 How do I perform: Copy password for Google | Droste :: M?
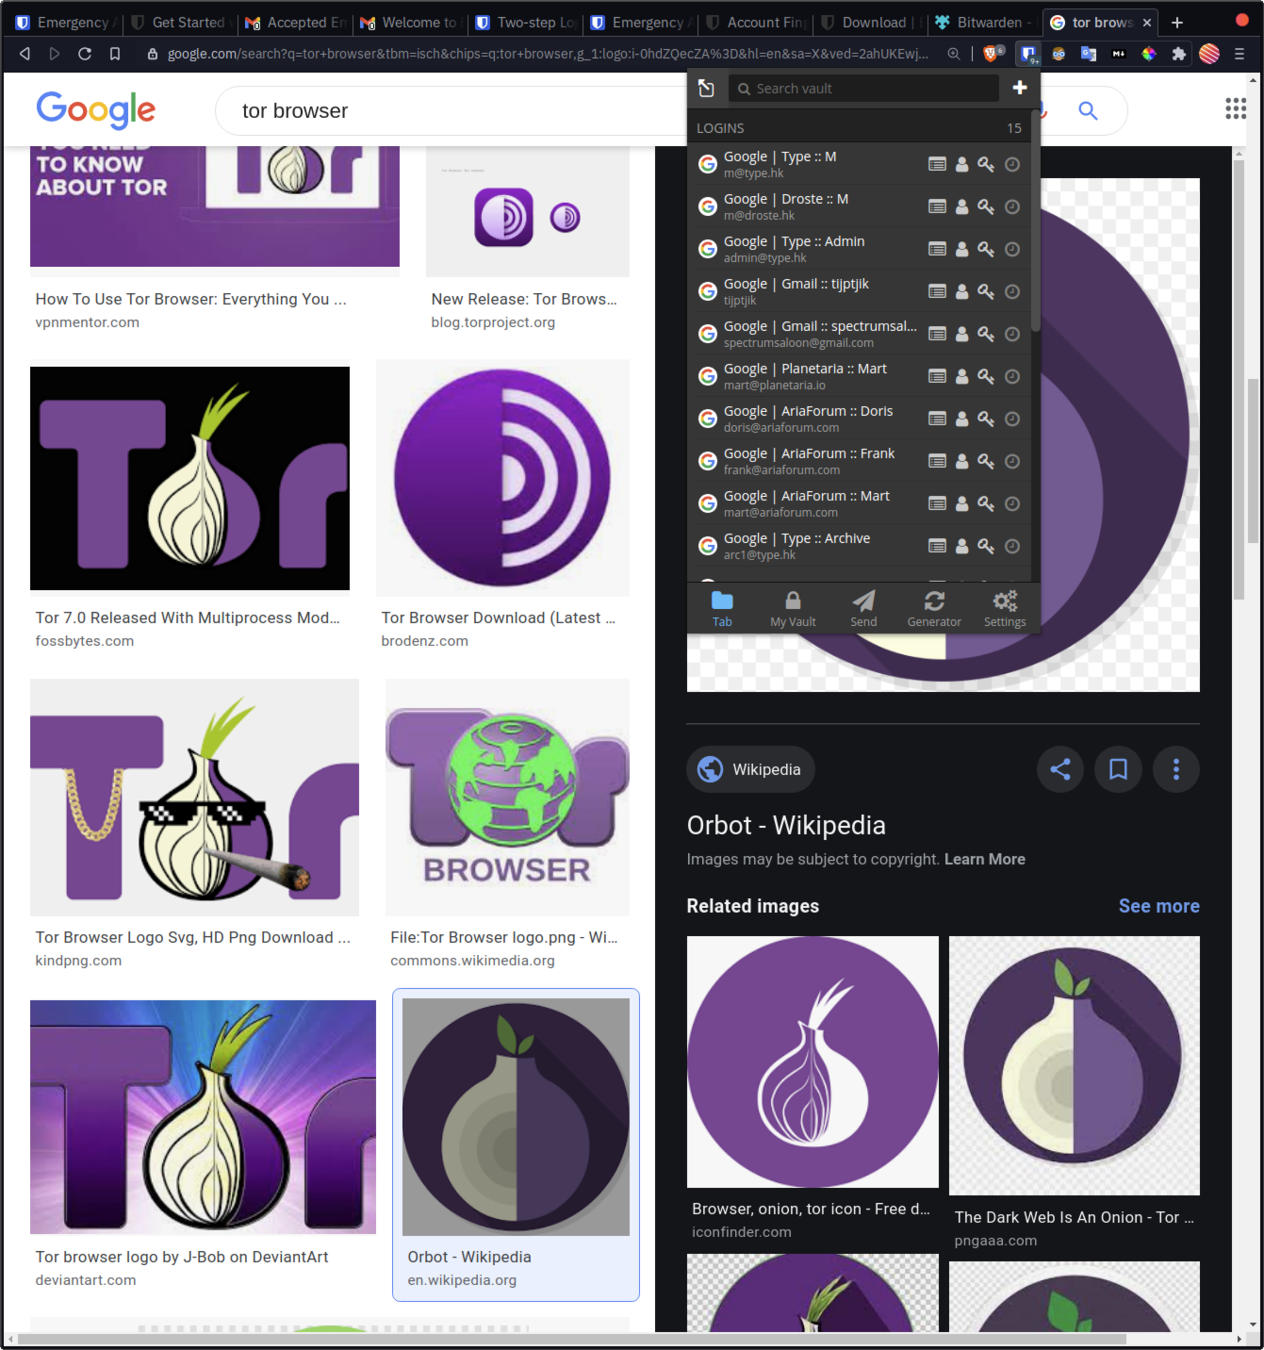986,206
